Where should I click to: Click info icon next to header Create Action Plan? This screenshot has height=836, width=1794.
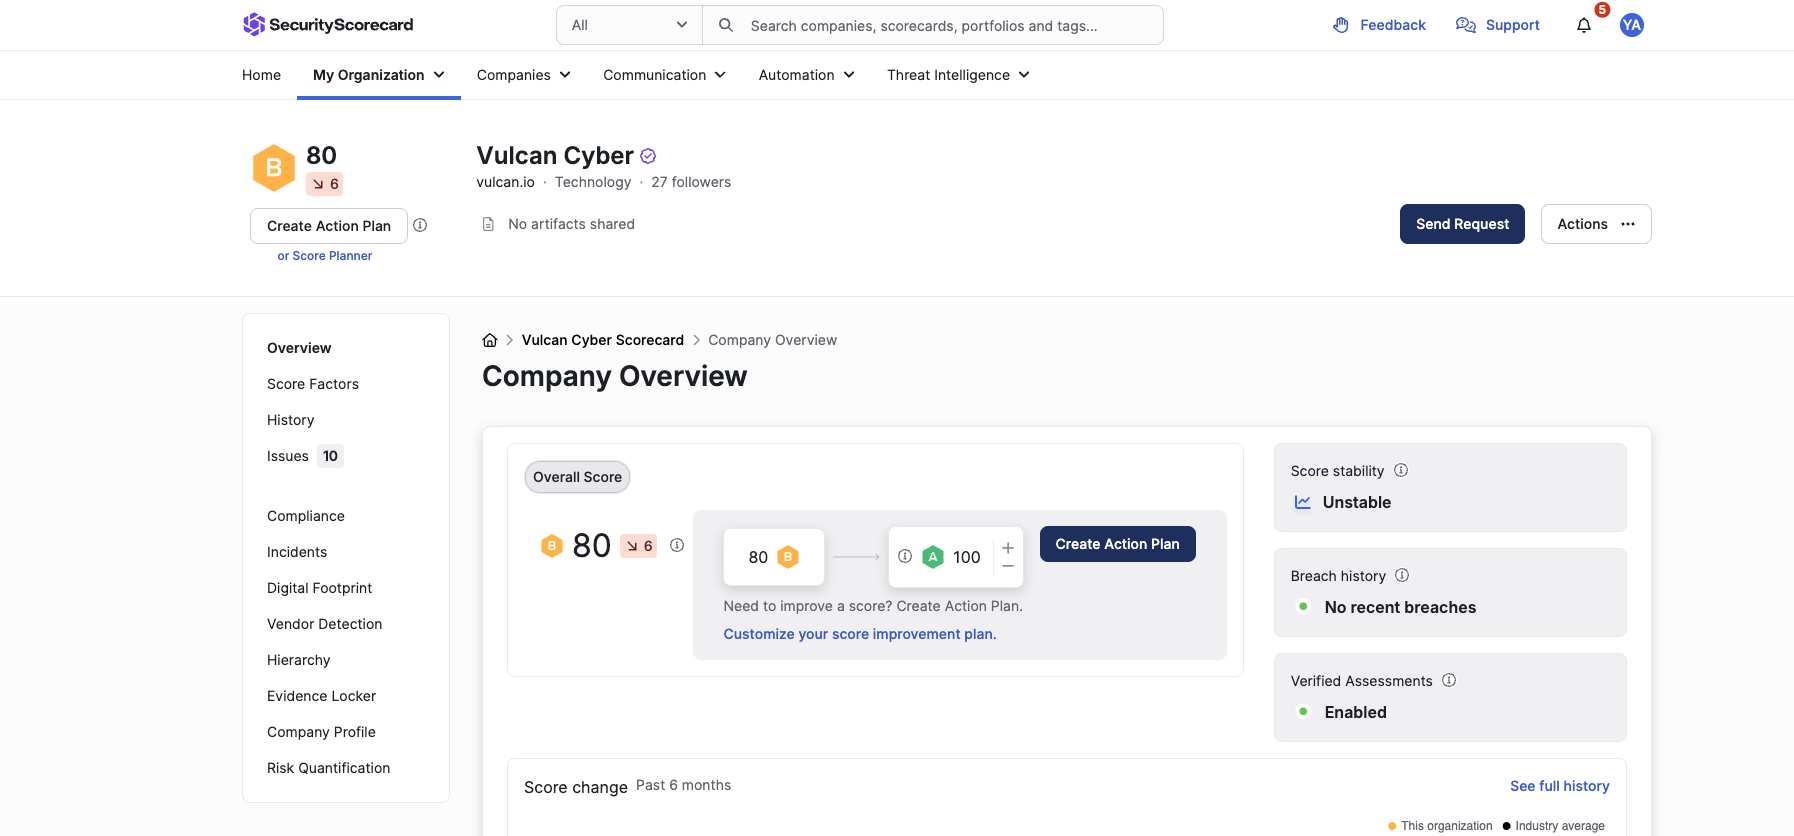[x=421, y=225]
